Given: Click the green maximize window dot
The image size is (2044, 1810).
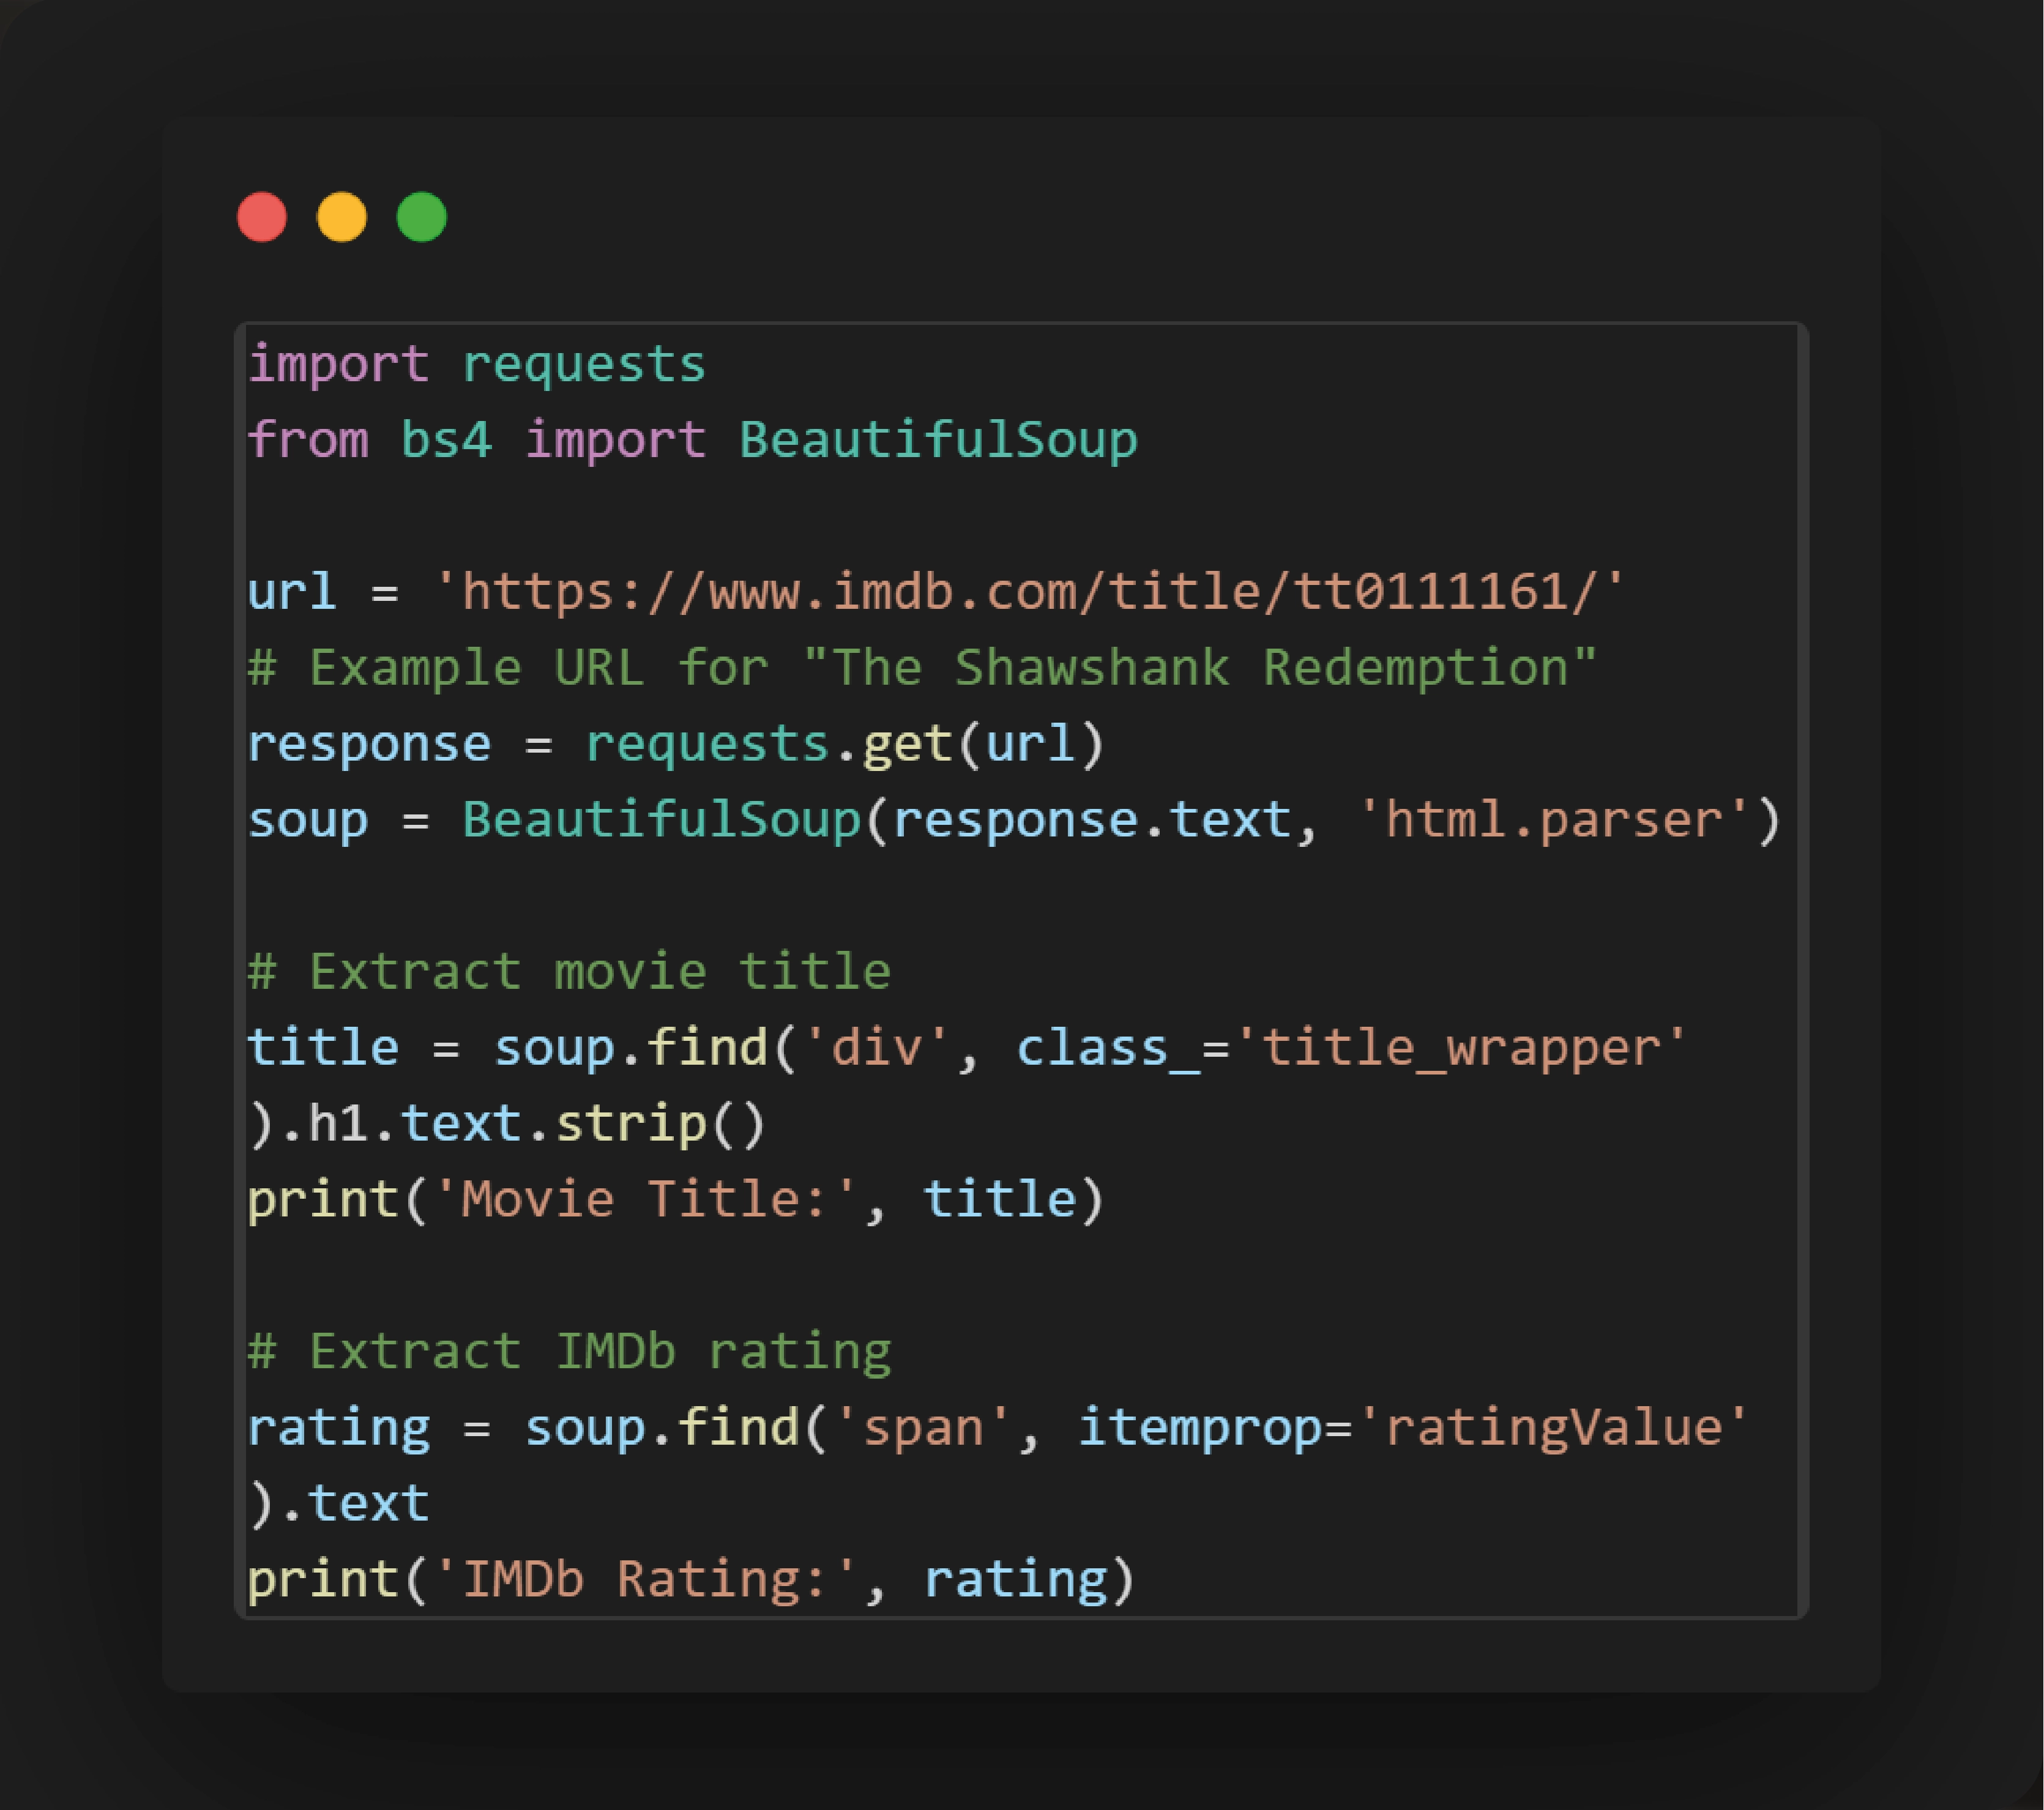Looking at the screenshot, I should pos(421,217).
